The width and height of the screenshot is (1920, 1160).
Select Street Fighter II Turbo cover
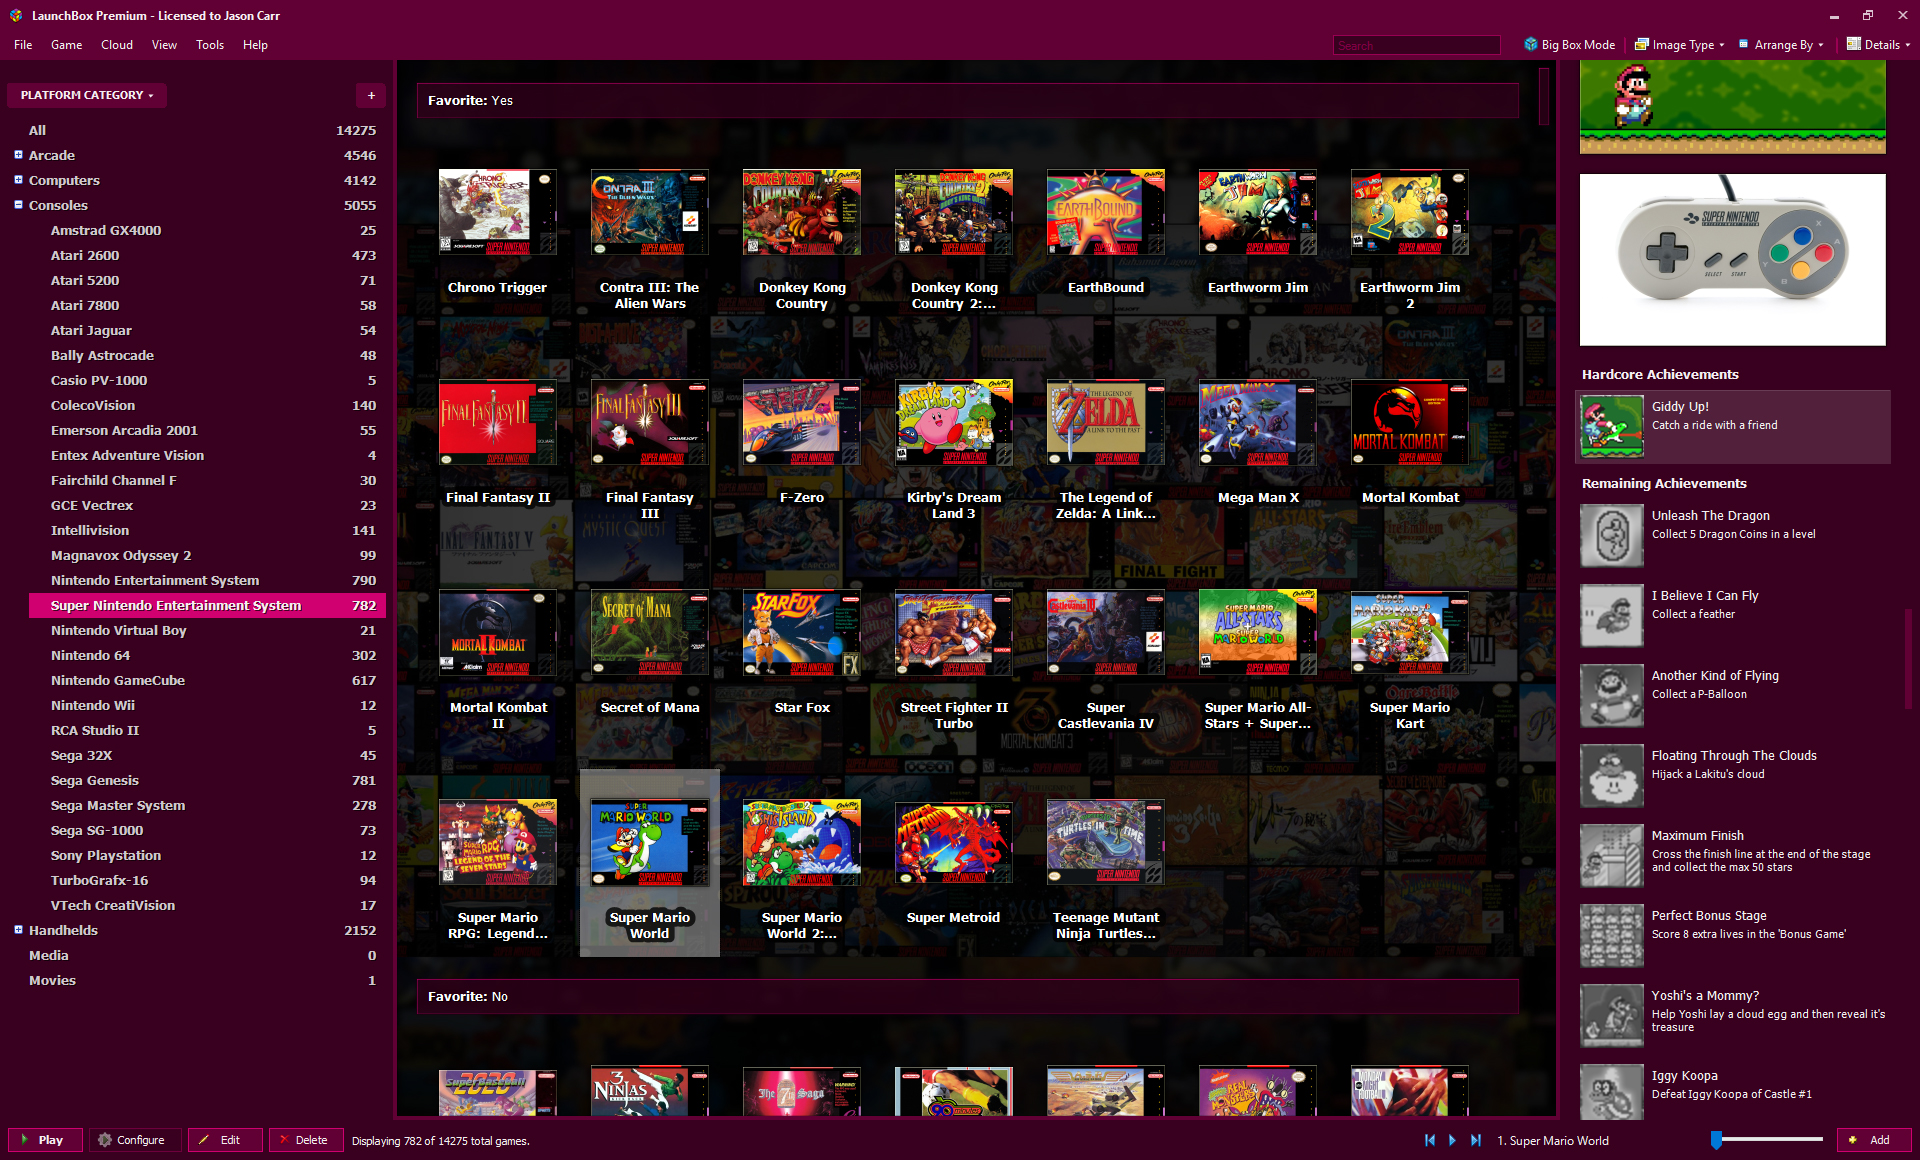[954, 632]
